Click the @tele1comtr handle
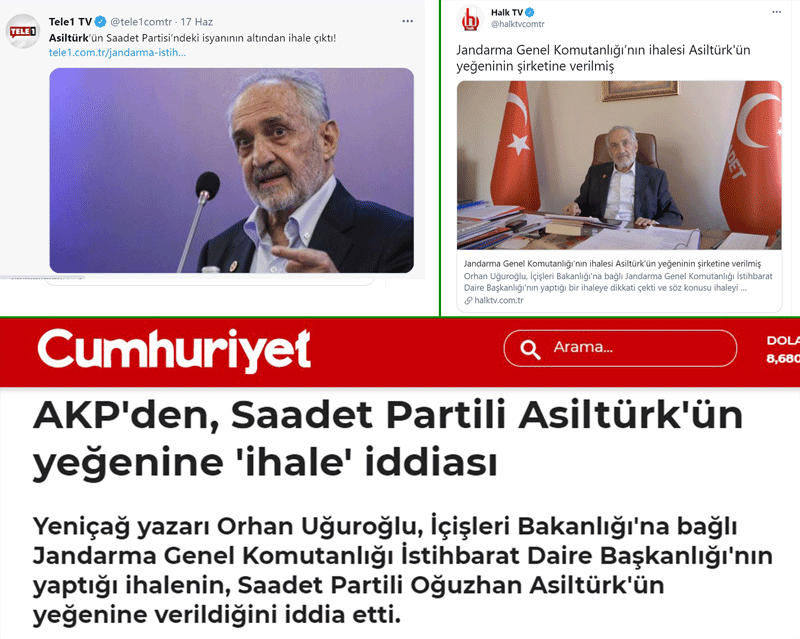The image size is (800, 639). [x=141, y=22]
